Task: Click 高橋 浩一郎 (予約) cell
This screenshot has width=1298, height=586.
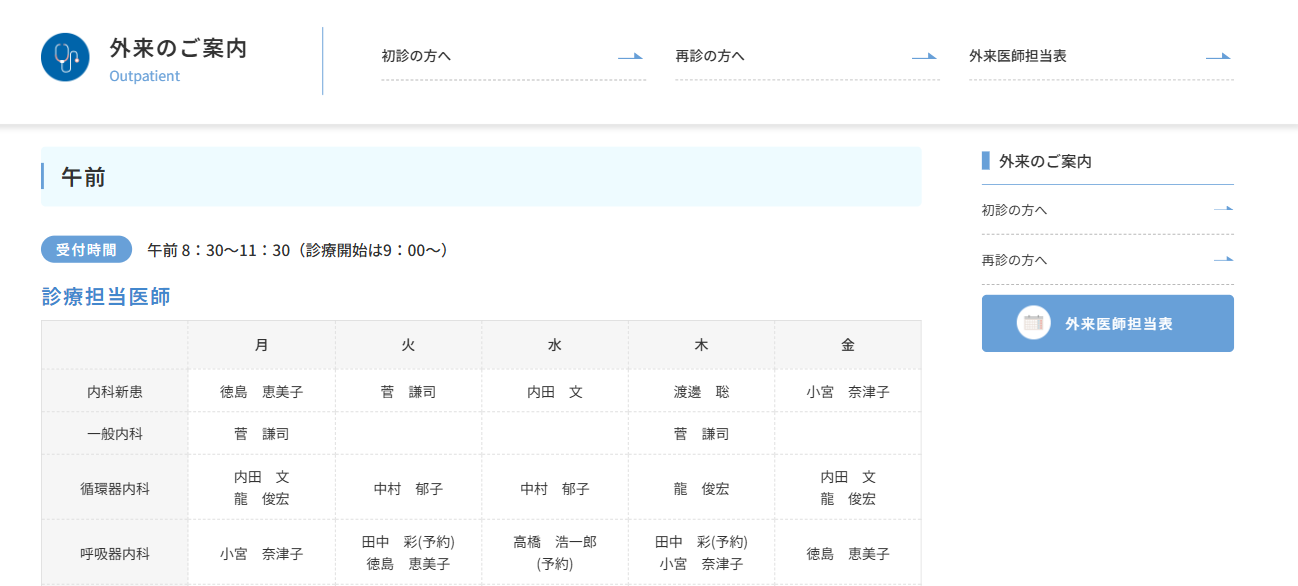Action: click(x=555, y=553)
